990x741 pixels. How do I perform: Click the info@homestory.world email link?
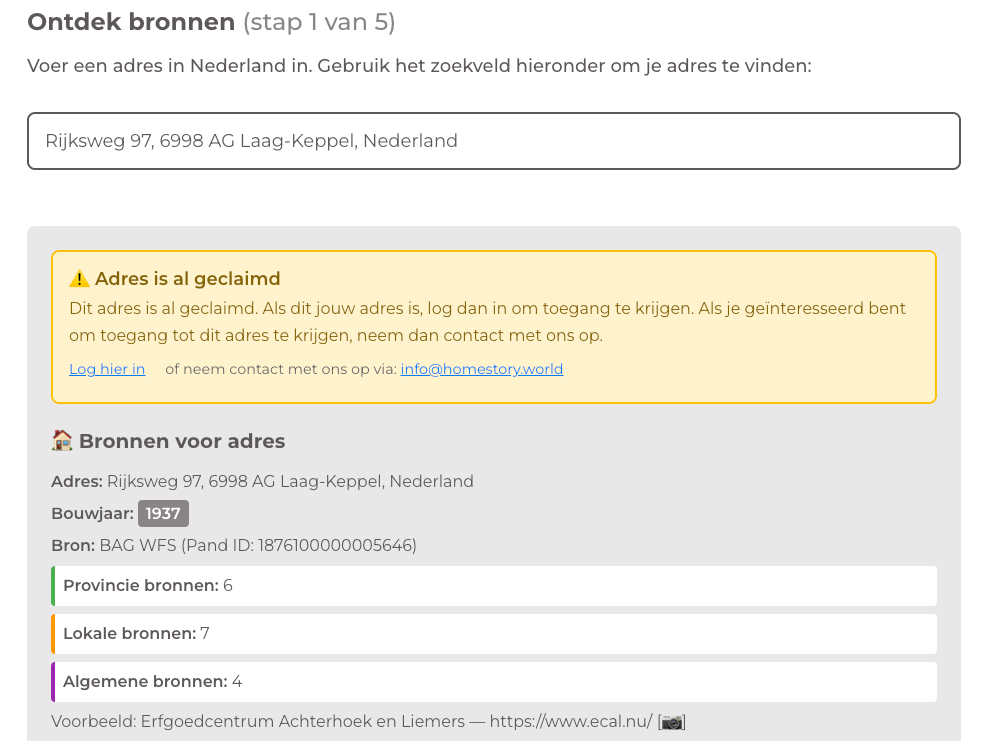[x=482, y=369]
